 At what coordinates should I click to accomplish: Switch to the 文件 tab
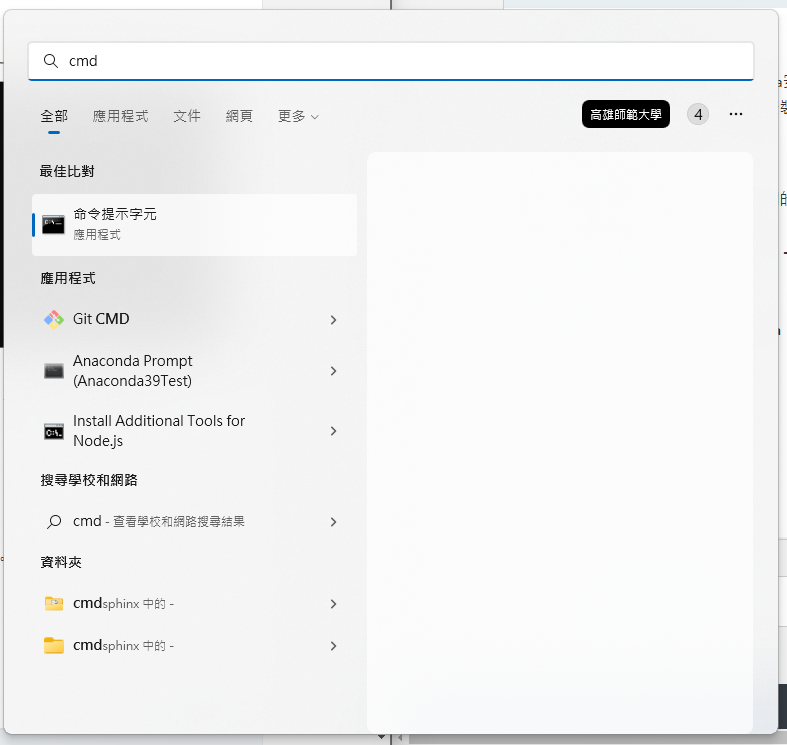[x=187, y=116]
